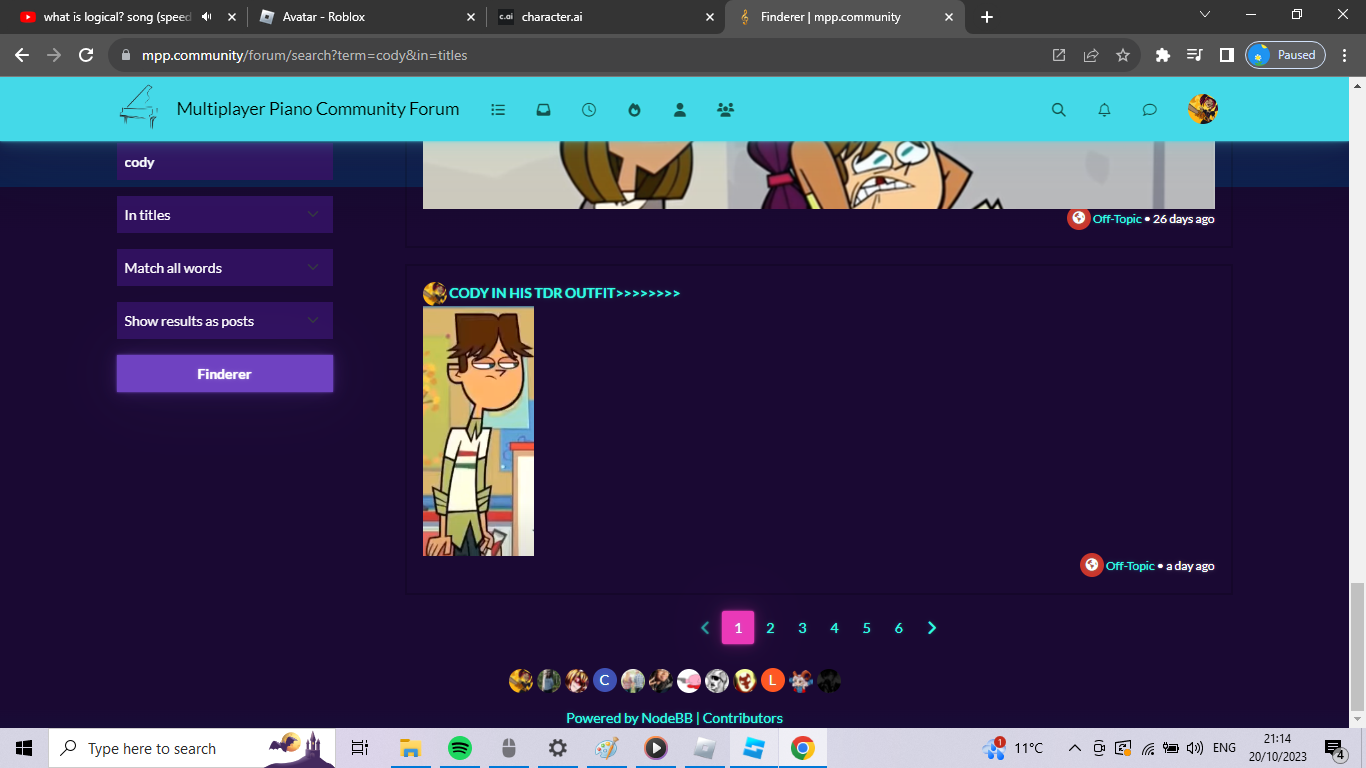This screenshot has height=768, width=1366.
Task: Click the blue 'C' user avatar in footer
Action: 604,681
